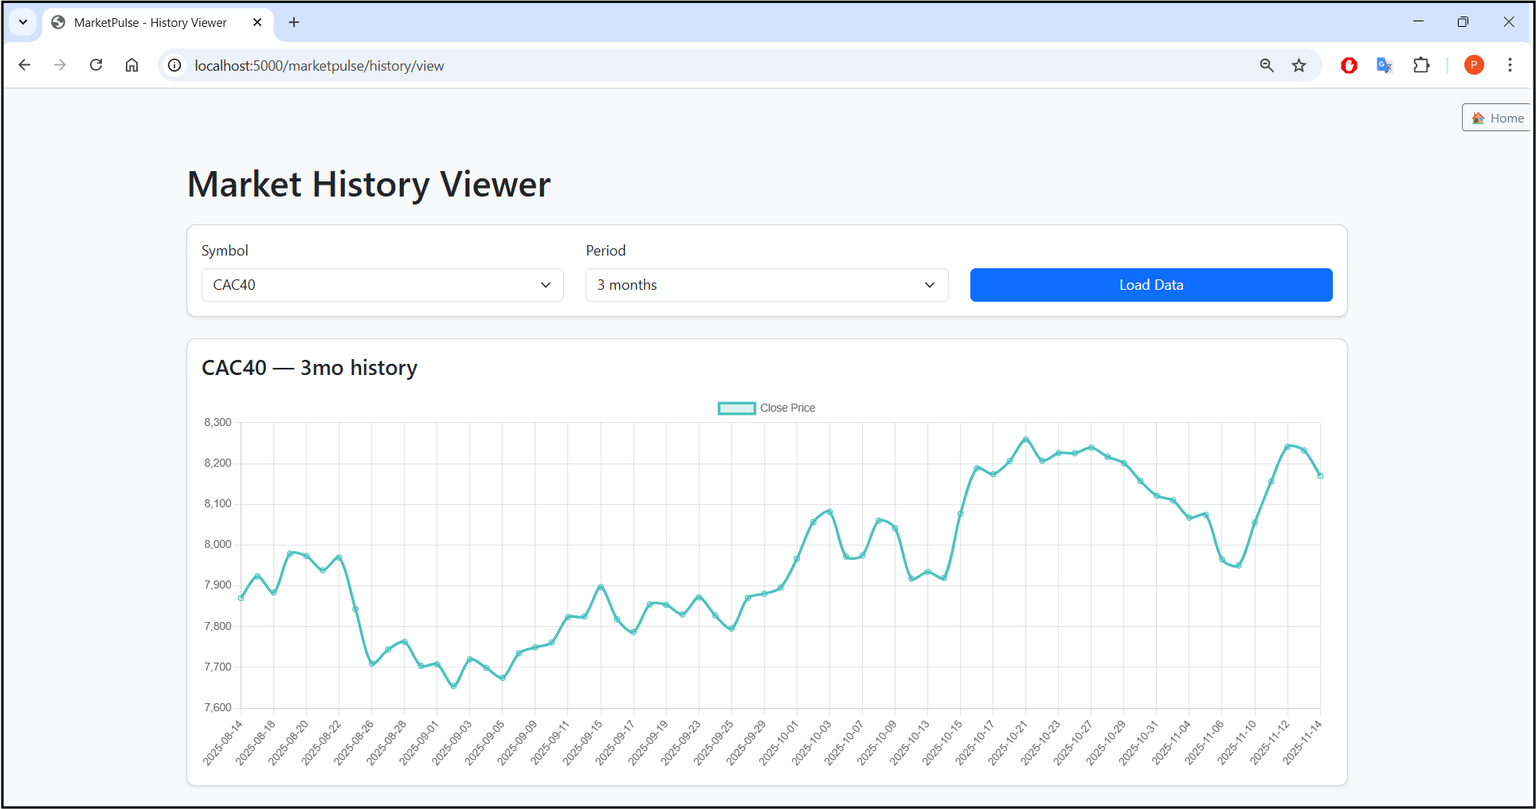
Task: Open Google Translate from the toolbar
Action: [1384, 65]
